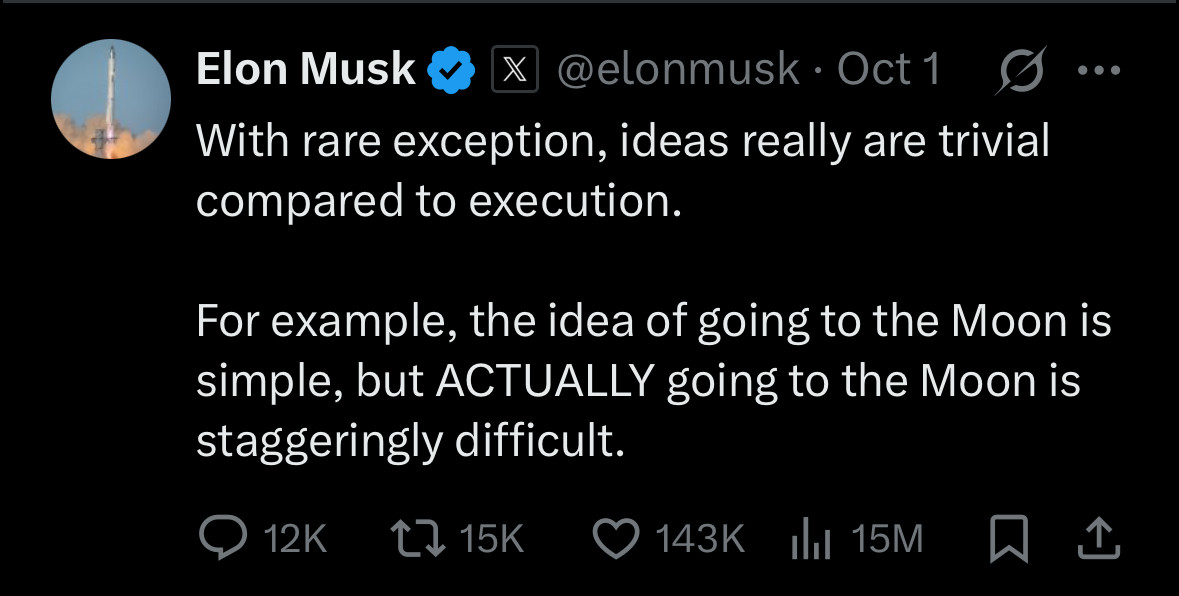Click the blue verified checkmark badge
The height and width of the screenshot is (596, 1179).
[451, 70]
